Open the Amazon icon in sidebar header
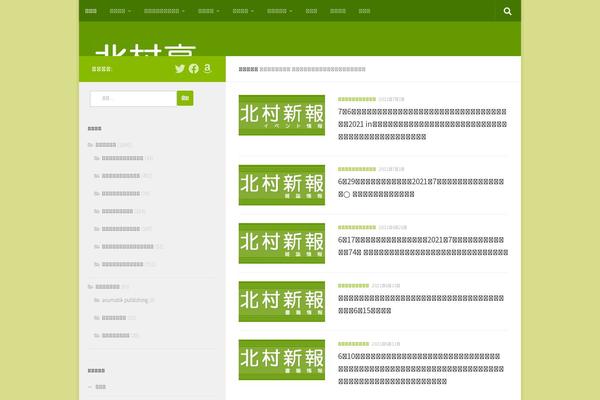 point(207,69)
